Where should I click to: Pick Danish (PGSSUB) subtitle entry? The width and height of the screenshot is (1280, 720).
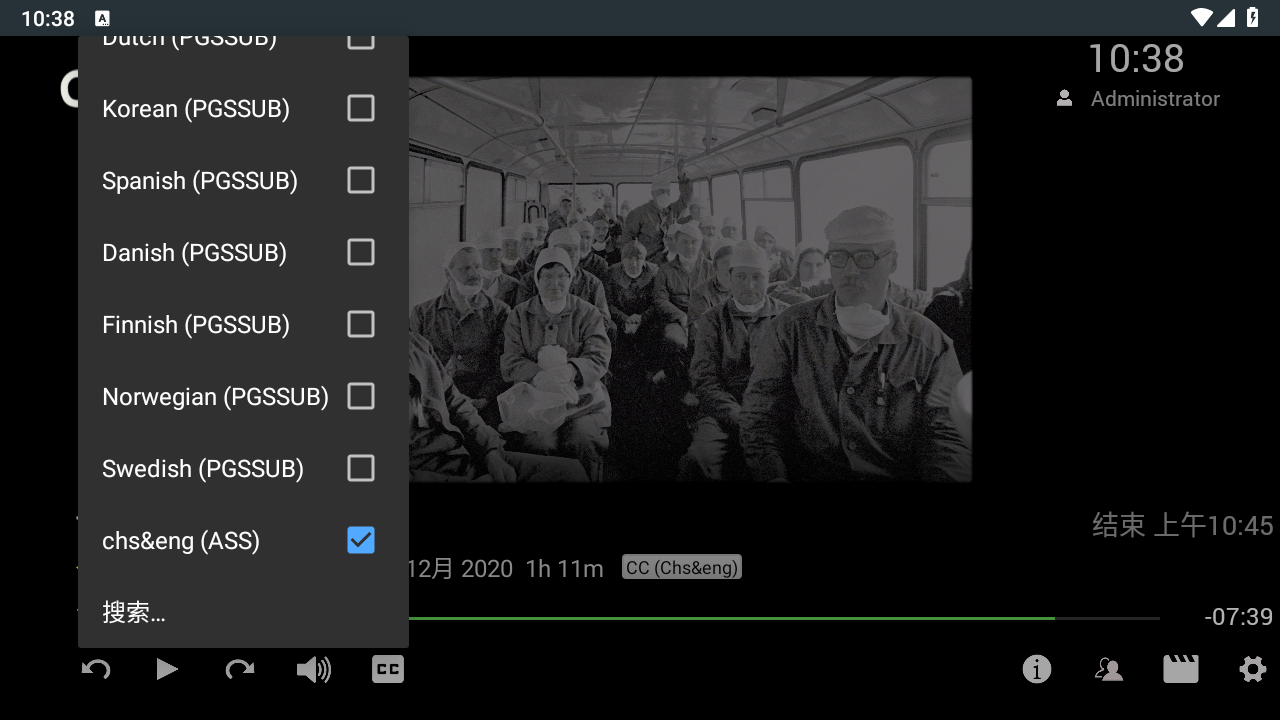[244, 252]
